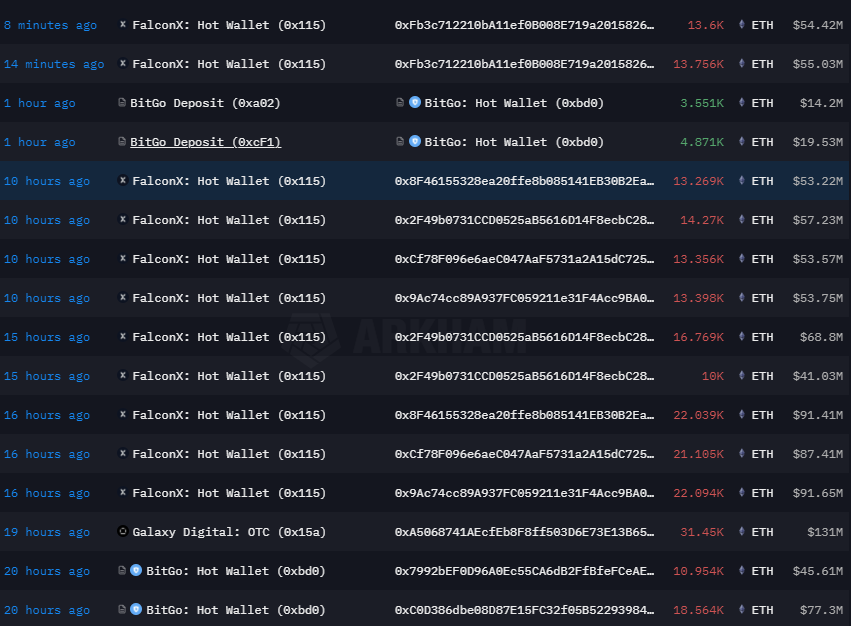Click the Ethereum icon in the 10K row
This screenshot has width=851, height=626.
click(x=741, y=376)
